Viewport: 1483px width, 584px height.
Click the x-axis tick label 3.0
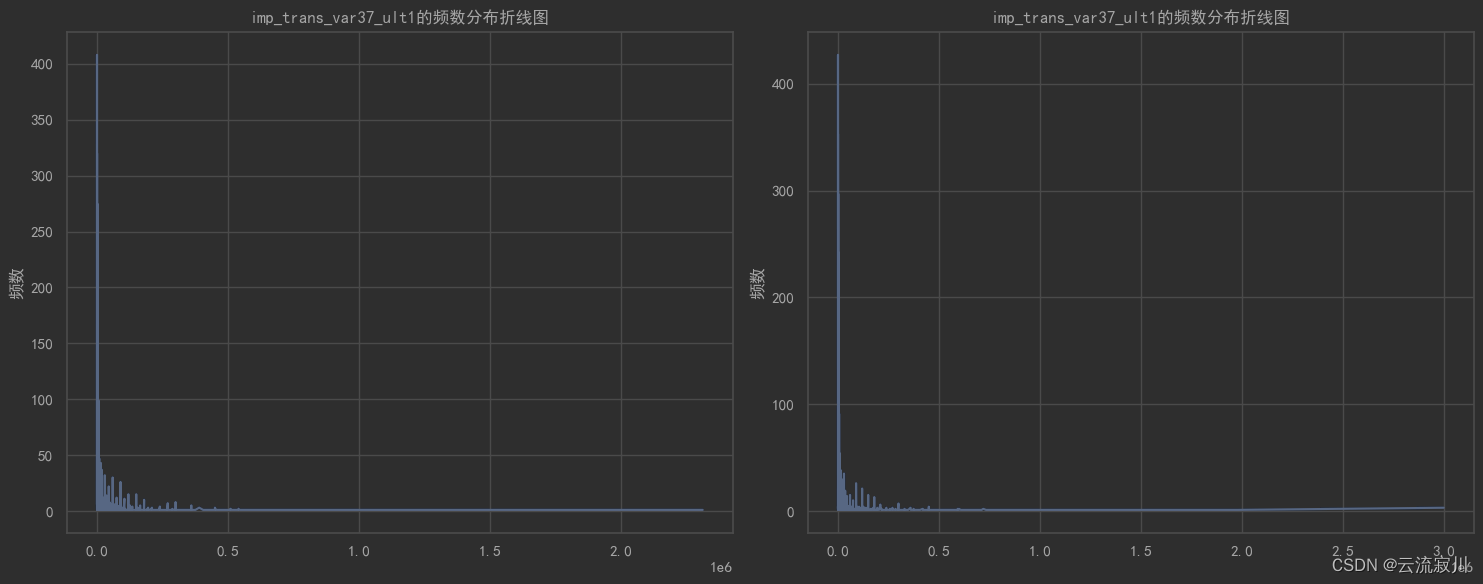coord(1444,551)
